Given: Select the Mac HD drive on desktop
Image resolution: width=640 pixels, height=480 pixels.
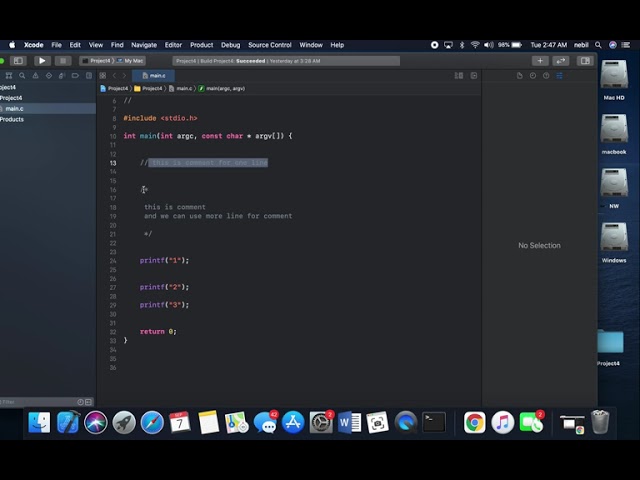Looking at the screenshot, I should click(x=614, y=80).
